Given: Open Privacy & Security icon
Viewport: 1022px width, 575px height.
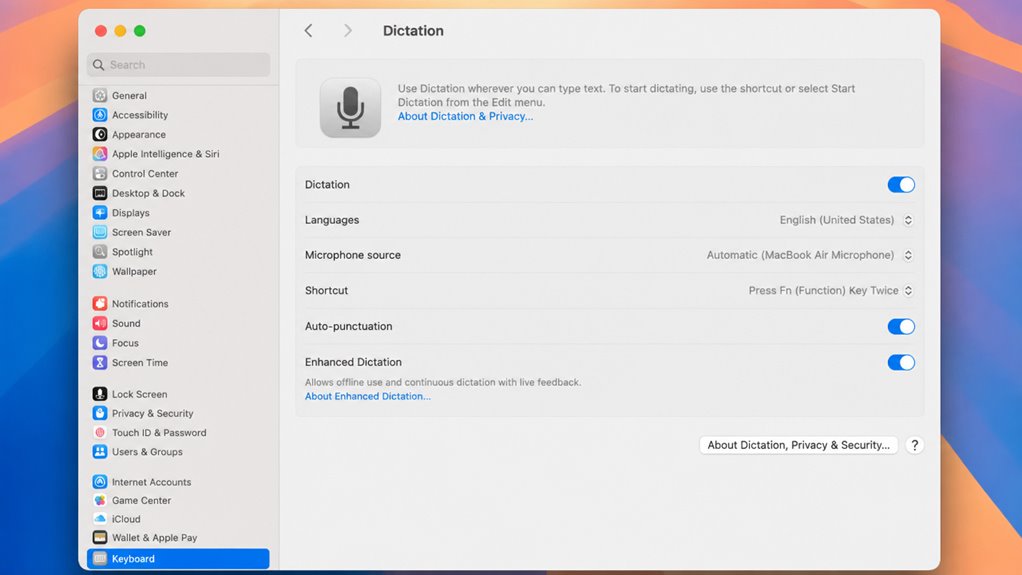Looking at the screenshot, I should coord(100,413).
